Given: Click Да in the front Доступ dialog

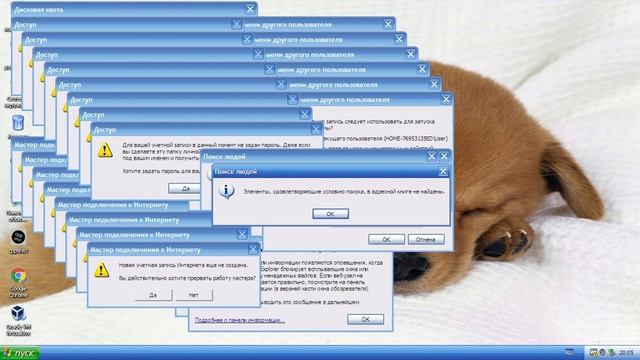Looking at the screenshot, I should (x=185, y=188).
